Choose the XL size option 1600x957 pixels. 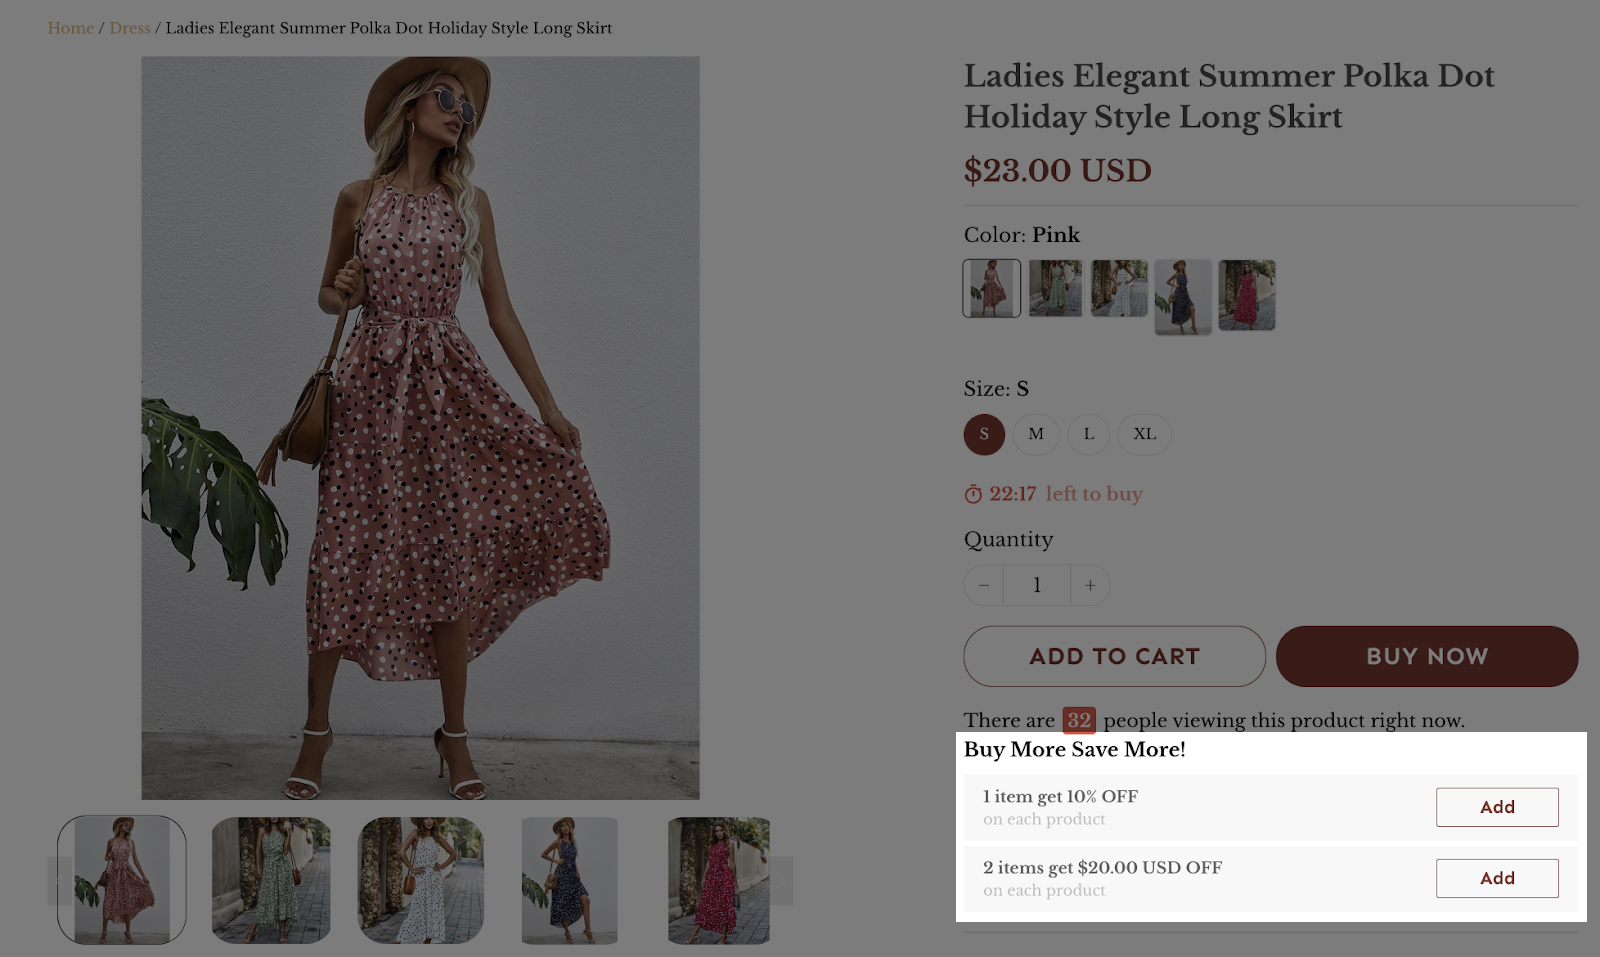1144,435
